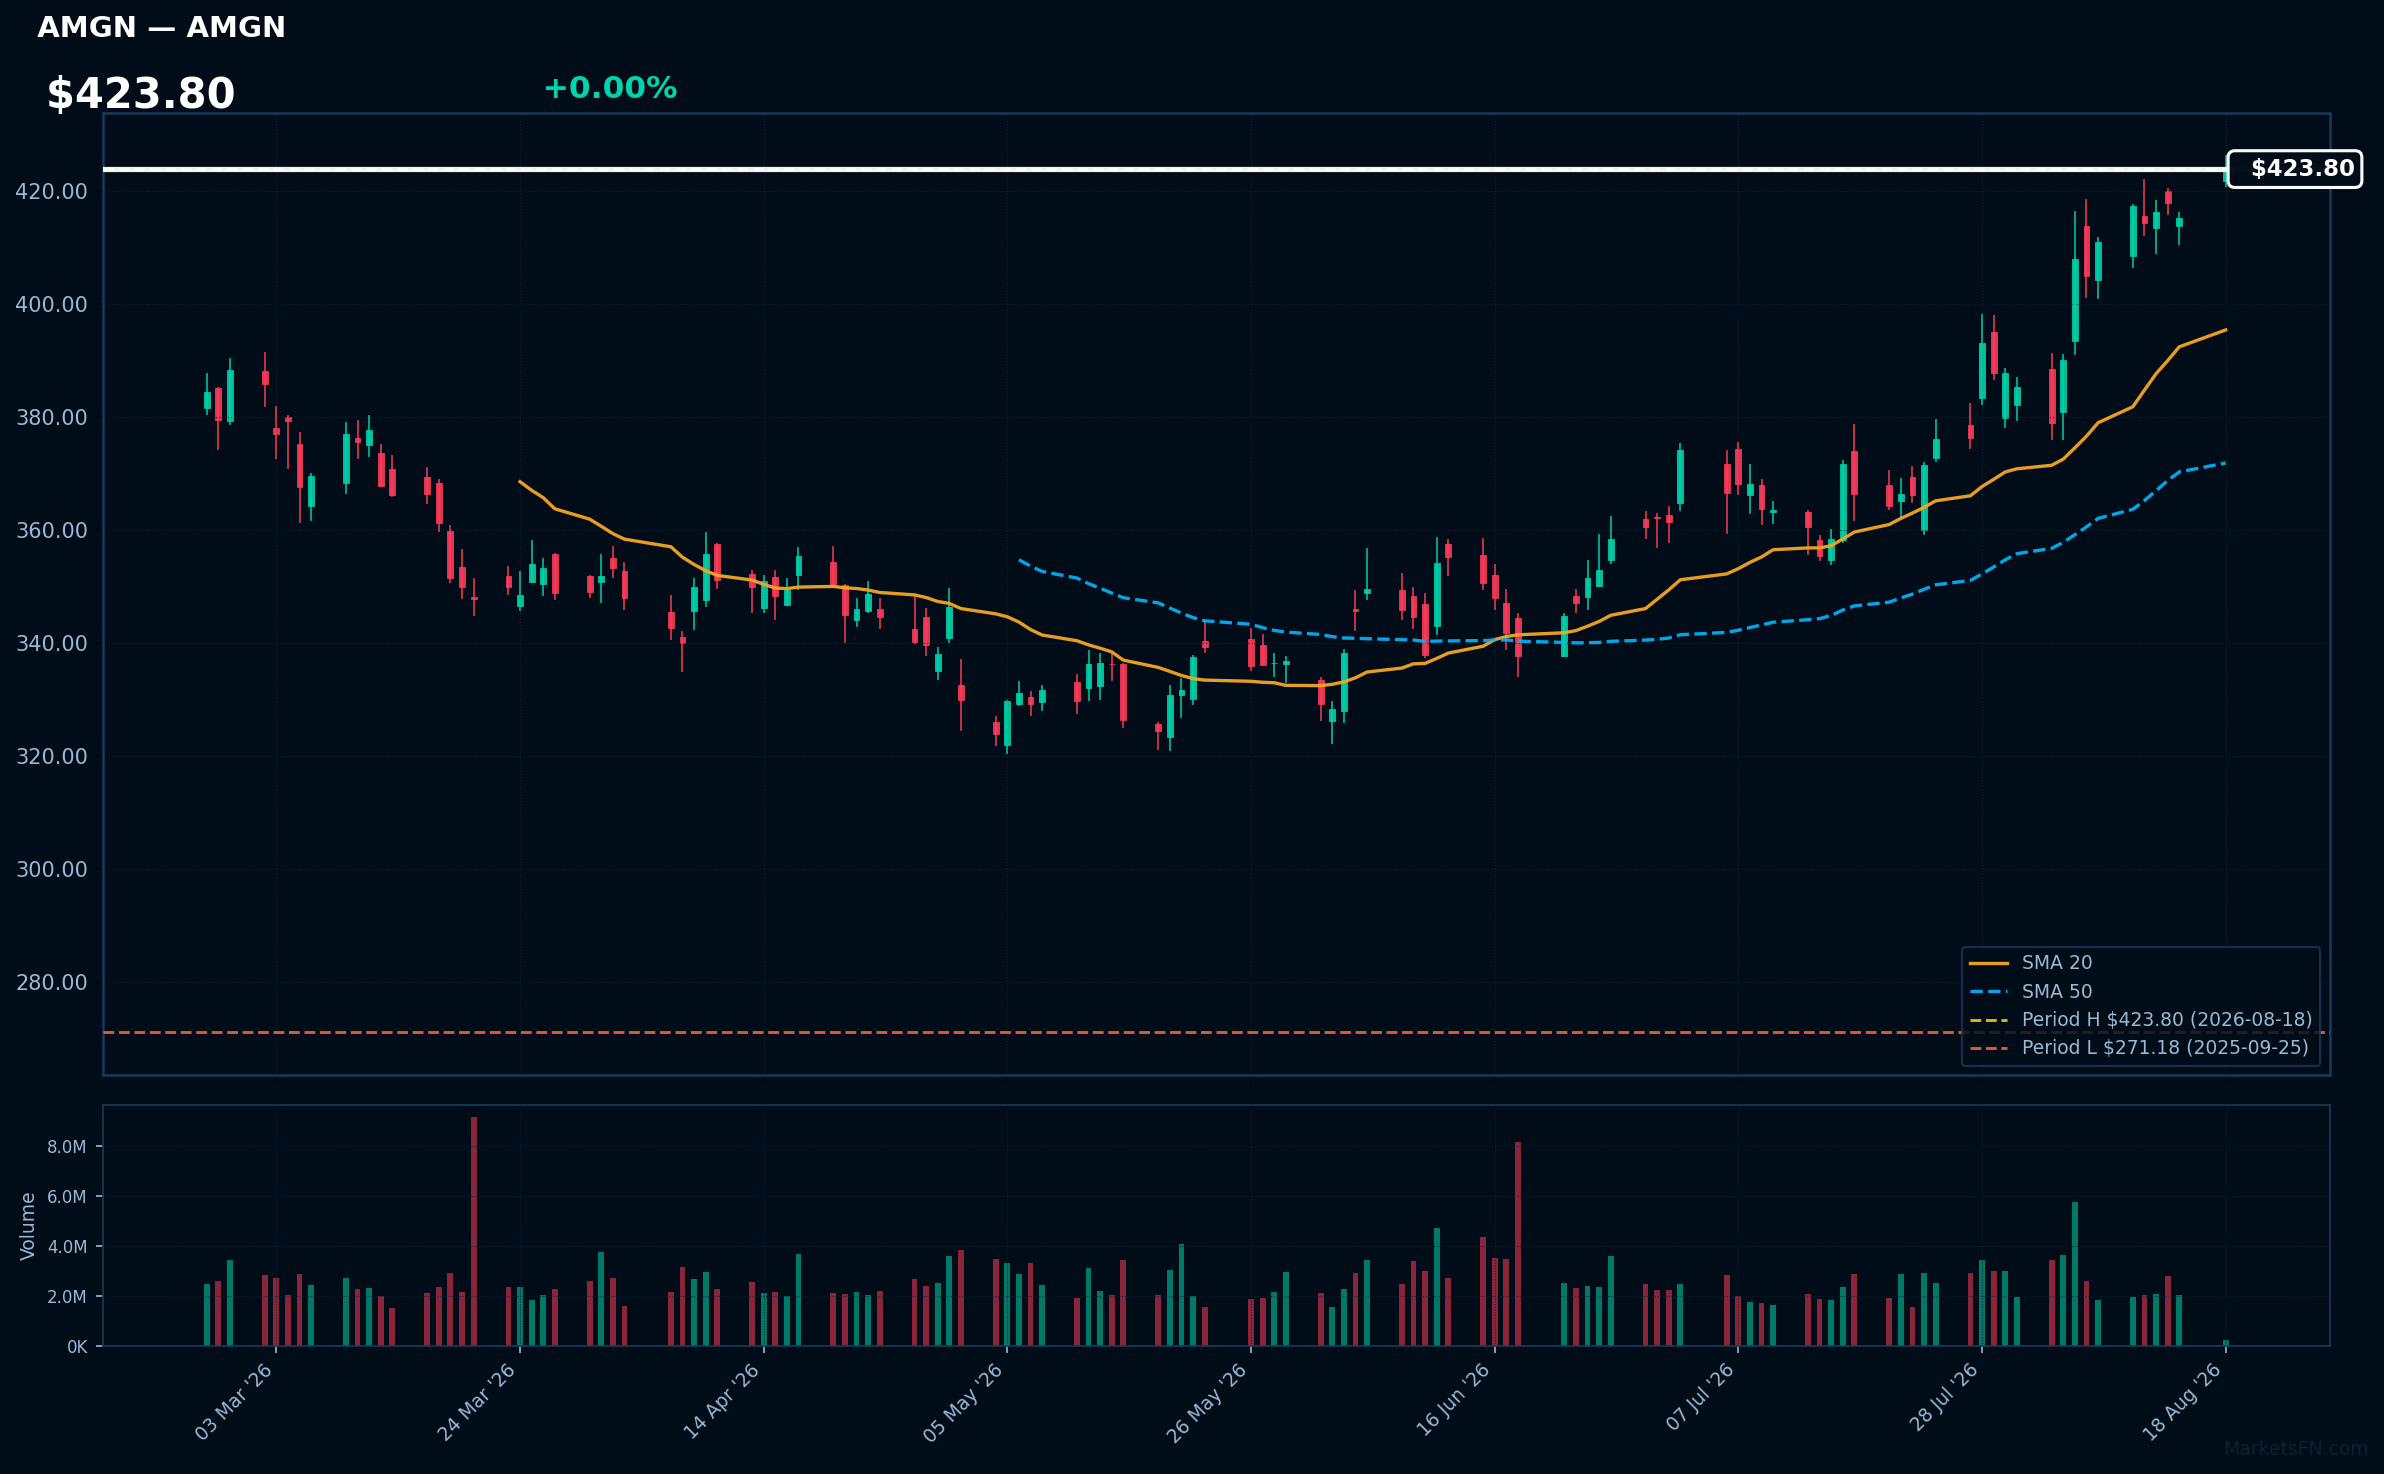Click the $423.80 current price tag
2384x1474 pixels.
pos(2295,168)
